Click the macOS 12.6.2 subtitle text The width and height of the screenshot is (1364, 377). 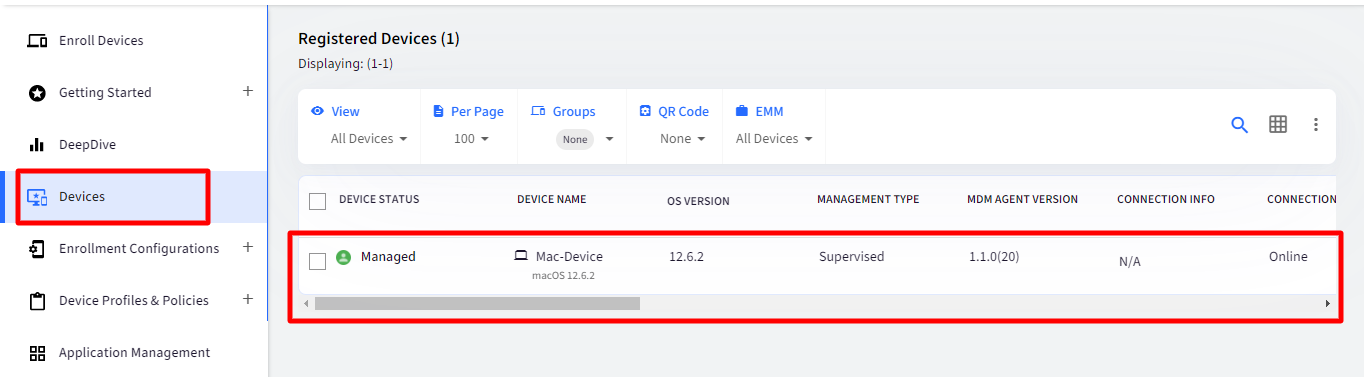tap(563, 275)
